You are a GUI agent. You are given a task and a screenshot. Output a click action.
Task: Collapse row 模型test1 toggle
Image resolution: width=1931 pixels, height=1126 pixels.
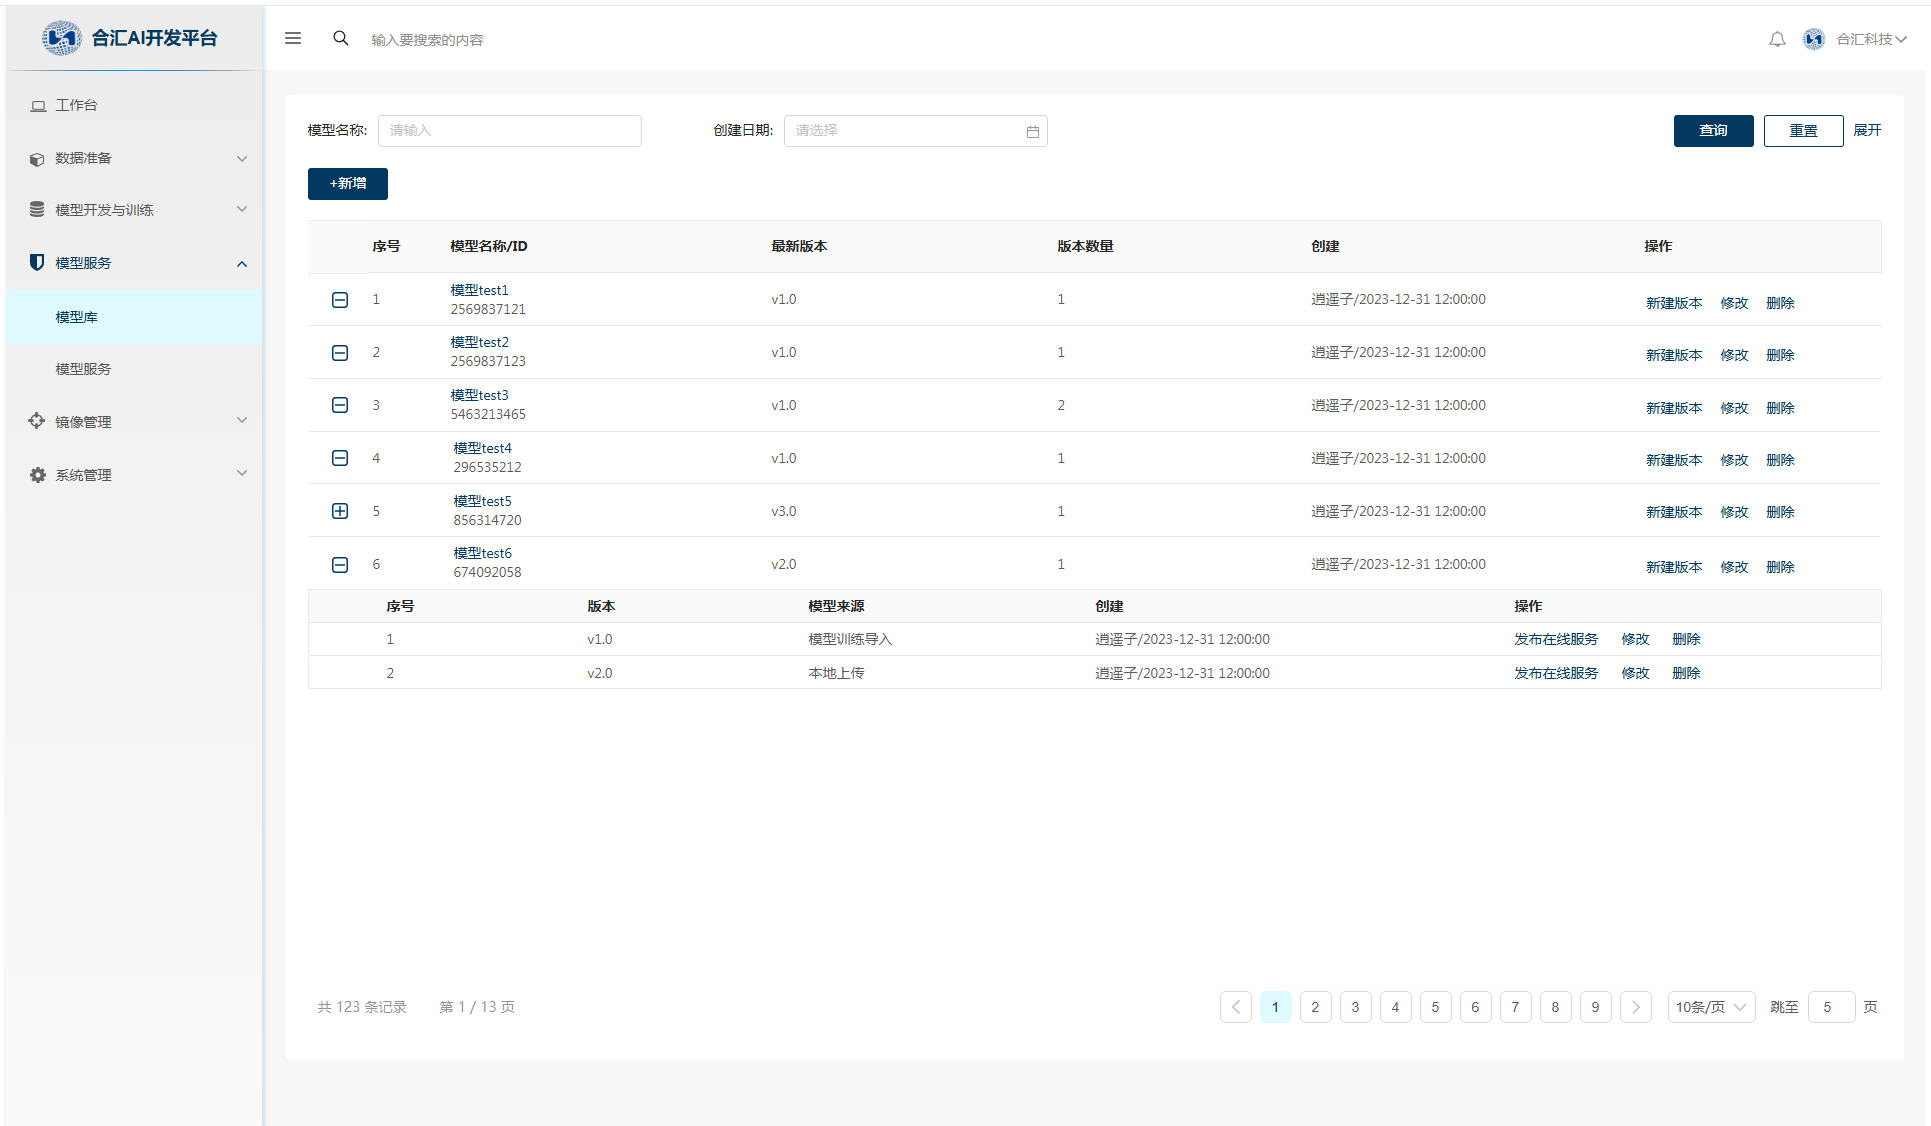click(340, 300)
